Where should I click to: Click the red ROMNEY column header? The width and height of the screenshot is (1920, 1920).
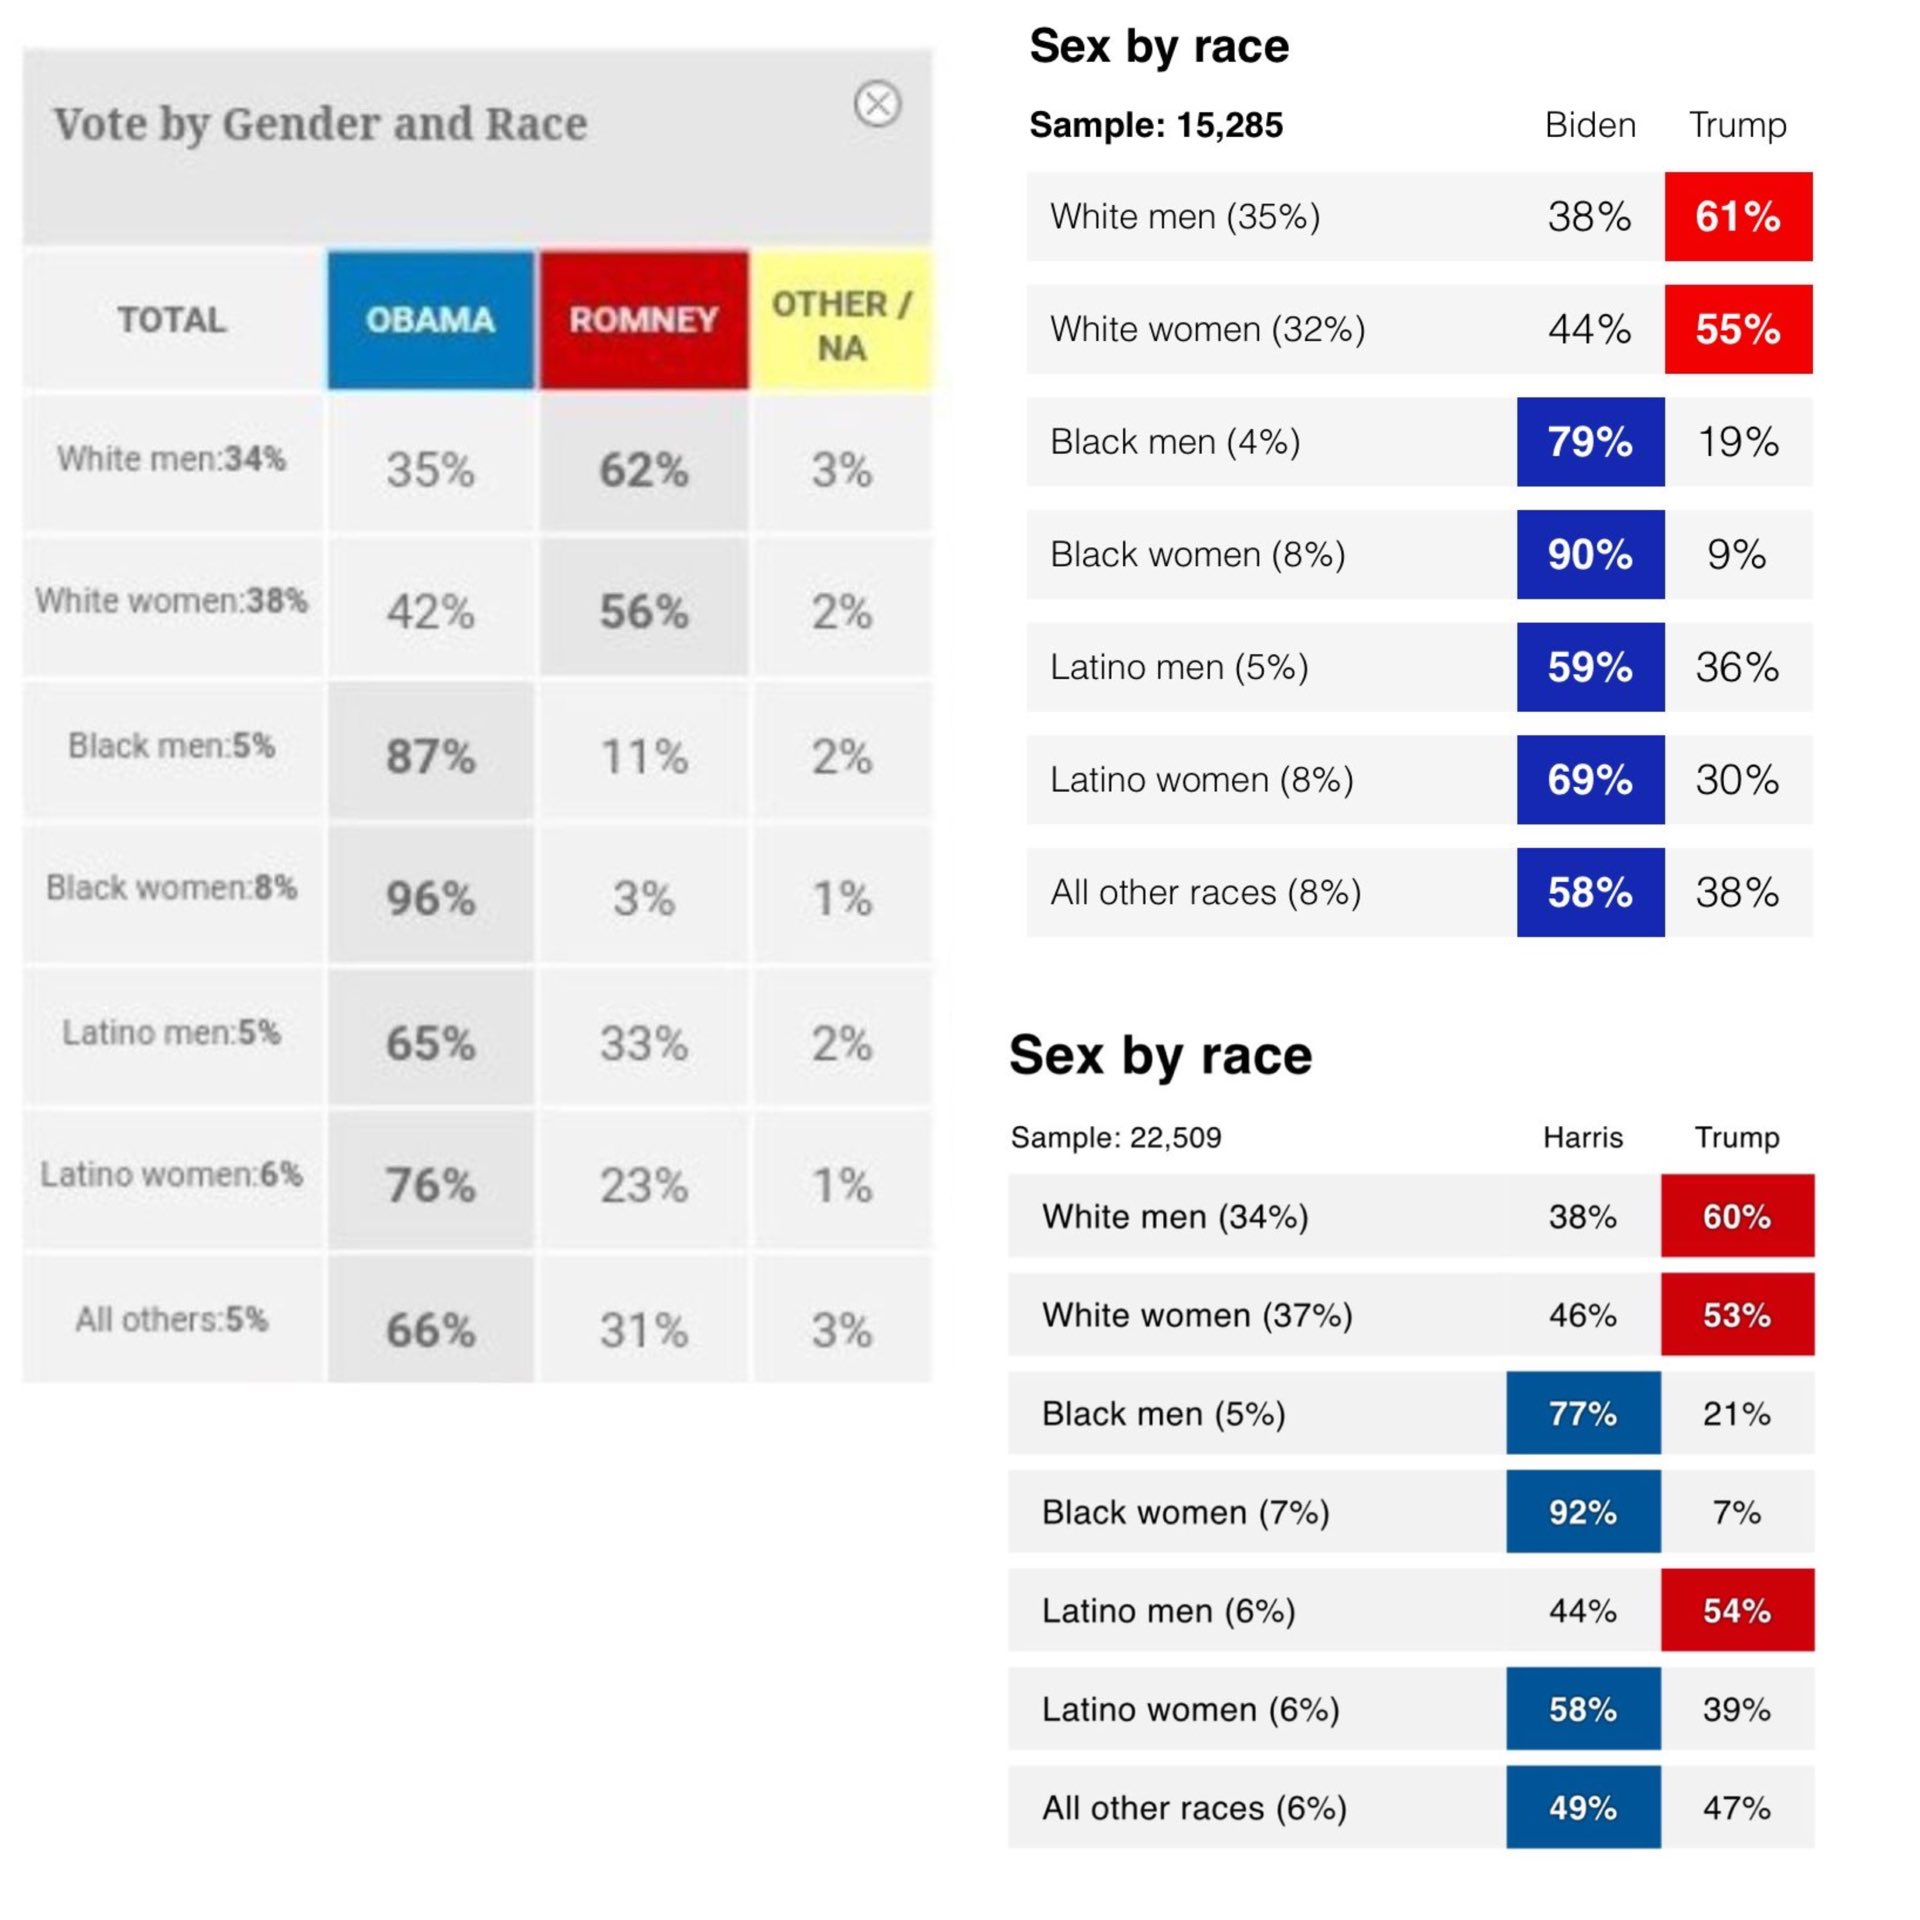643,320
